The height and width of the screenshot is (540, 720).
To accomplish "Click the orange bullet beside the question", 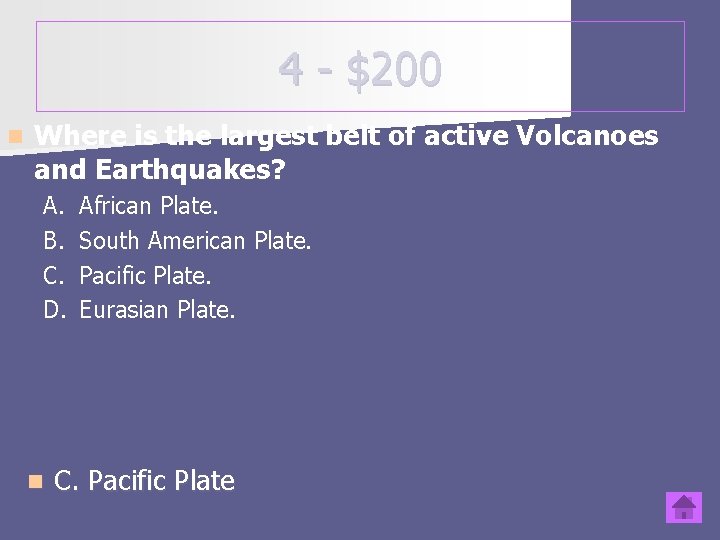I will [16, 136].
